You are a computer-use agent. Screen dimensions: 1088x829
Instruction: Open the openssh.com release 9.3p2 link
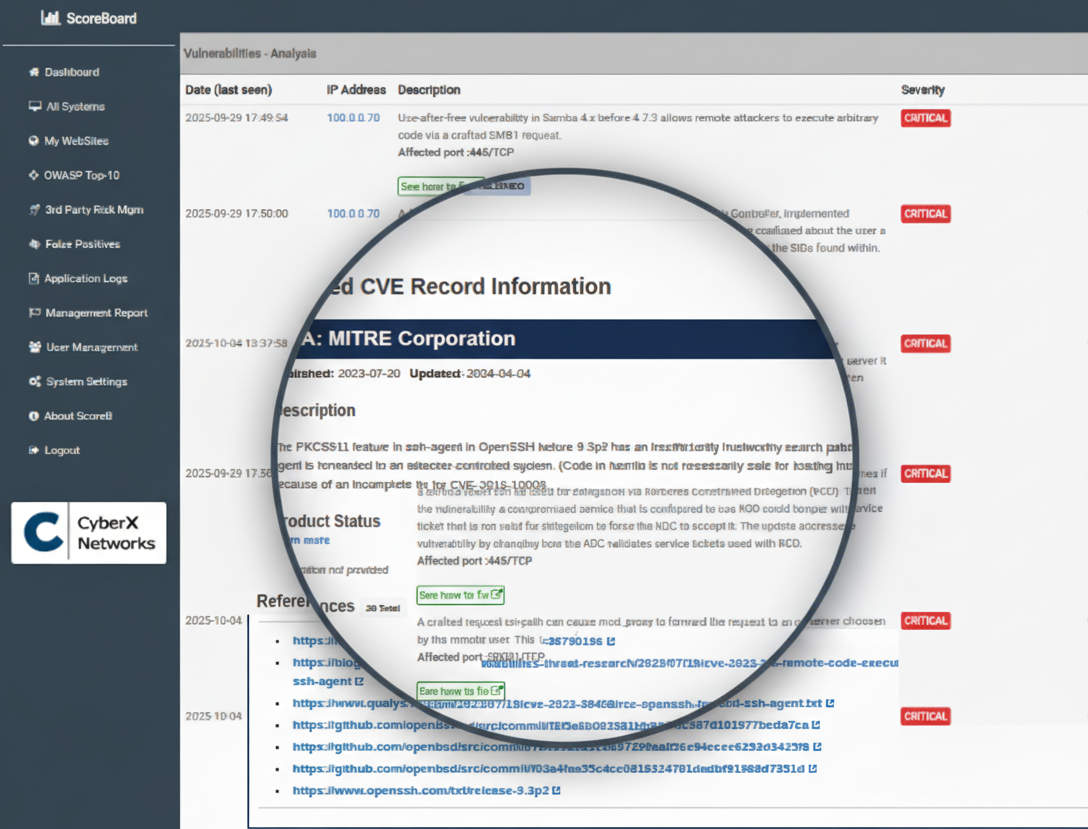[x=420, y=790]
